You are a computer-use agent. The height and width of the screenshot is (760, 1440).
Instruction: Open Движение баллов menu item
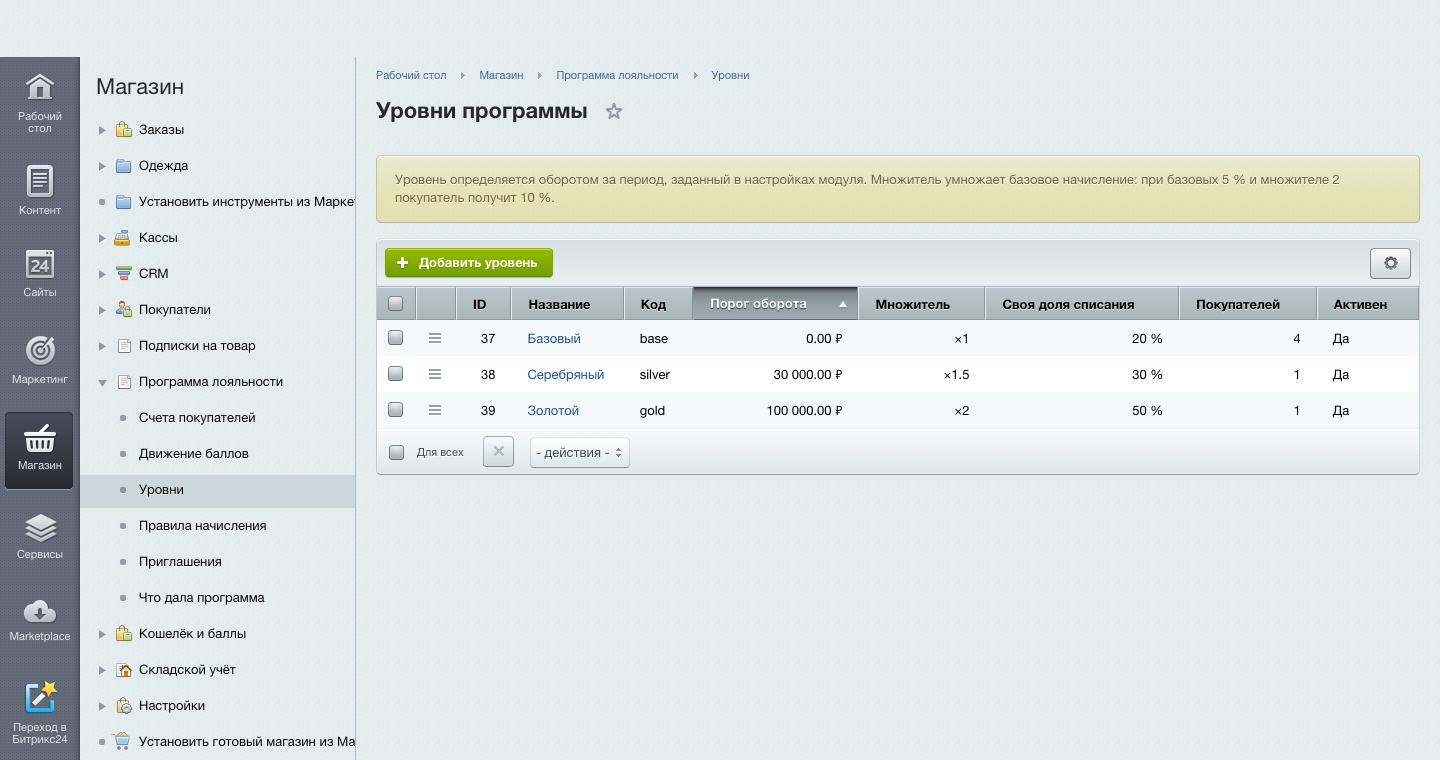(194, 454)
